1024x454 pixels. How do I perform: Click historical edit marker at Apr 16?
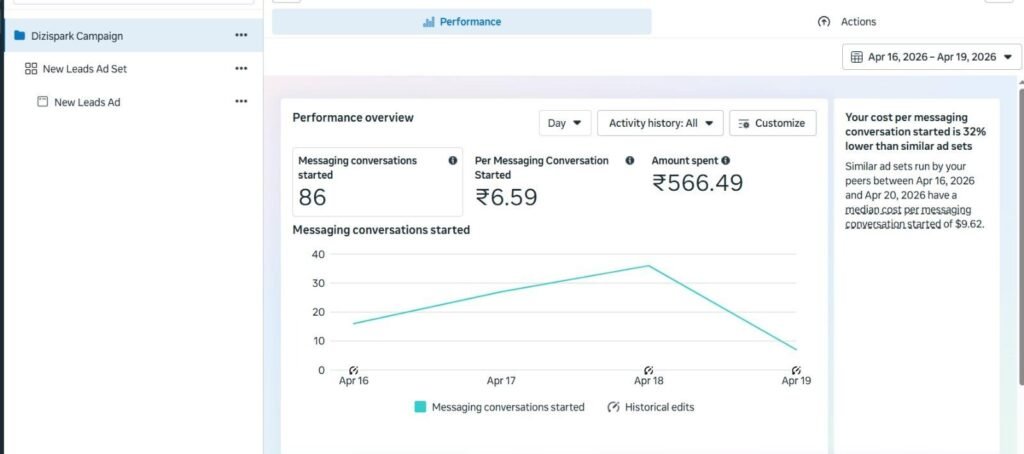[353, 370]
